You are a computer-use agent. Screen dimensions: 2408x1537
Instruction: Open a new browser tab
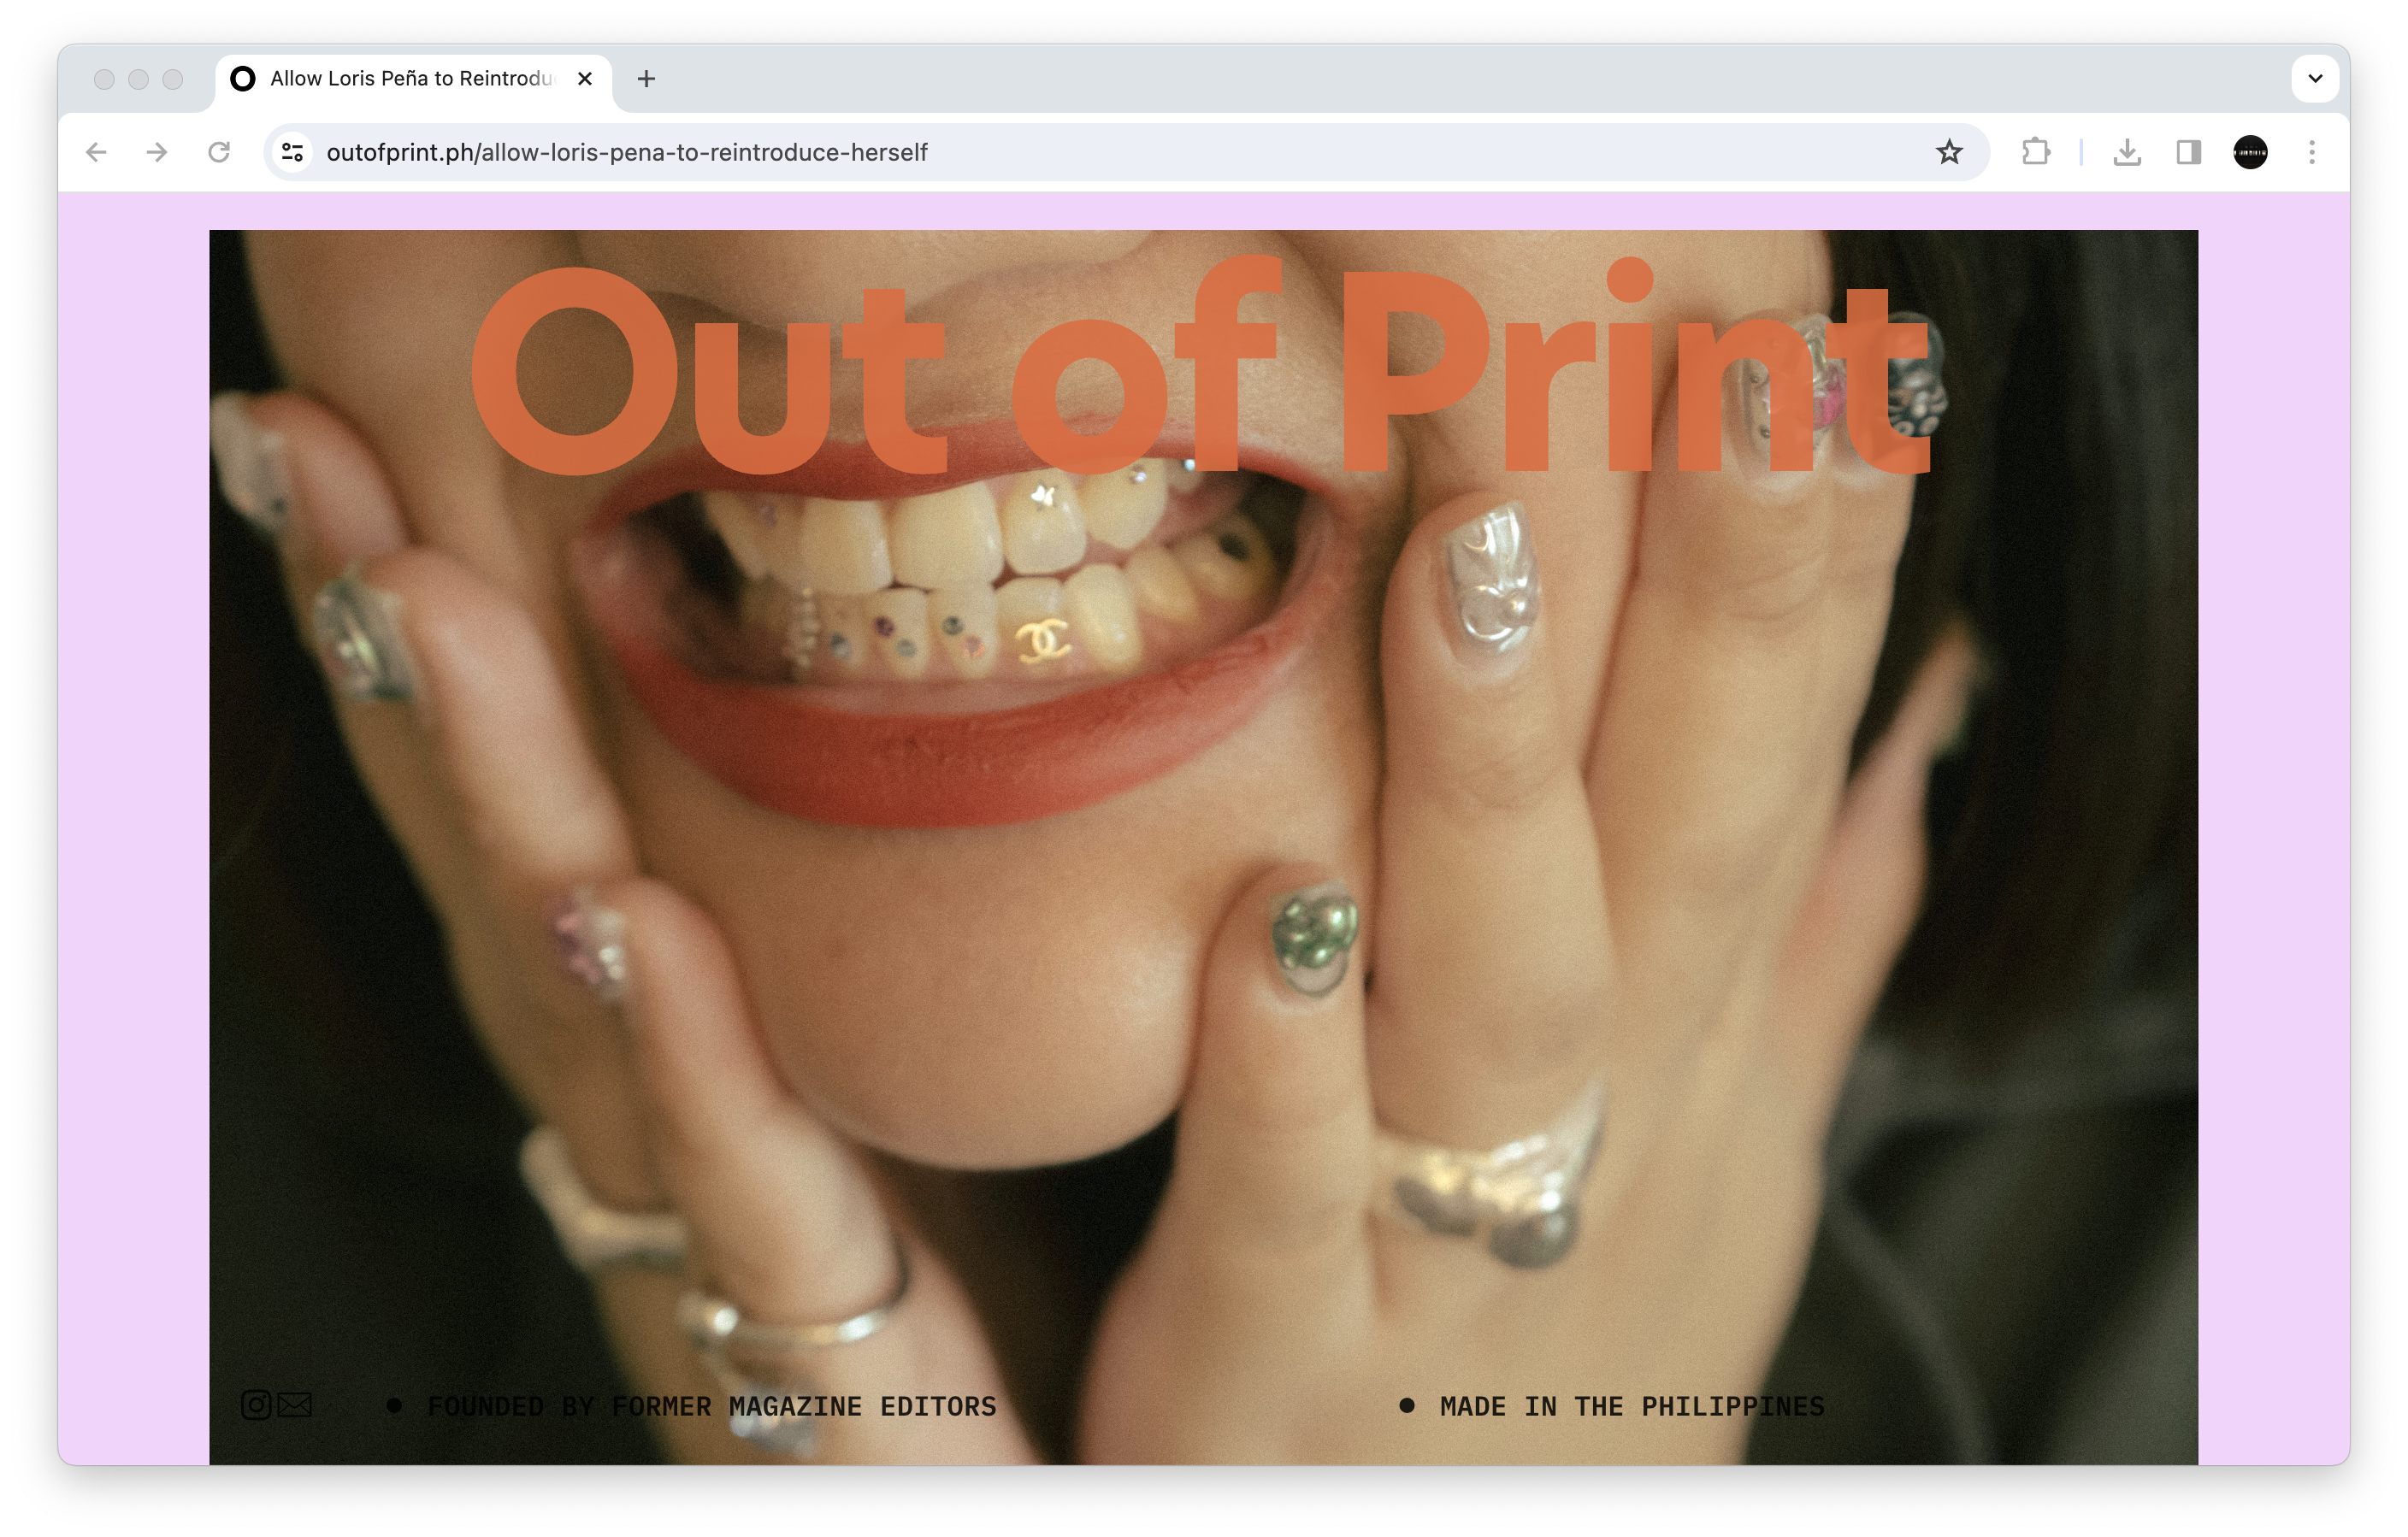(x=646, y=79)
